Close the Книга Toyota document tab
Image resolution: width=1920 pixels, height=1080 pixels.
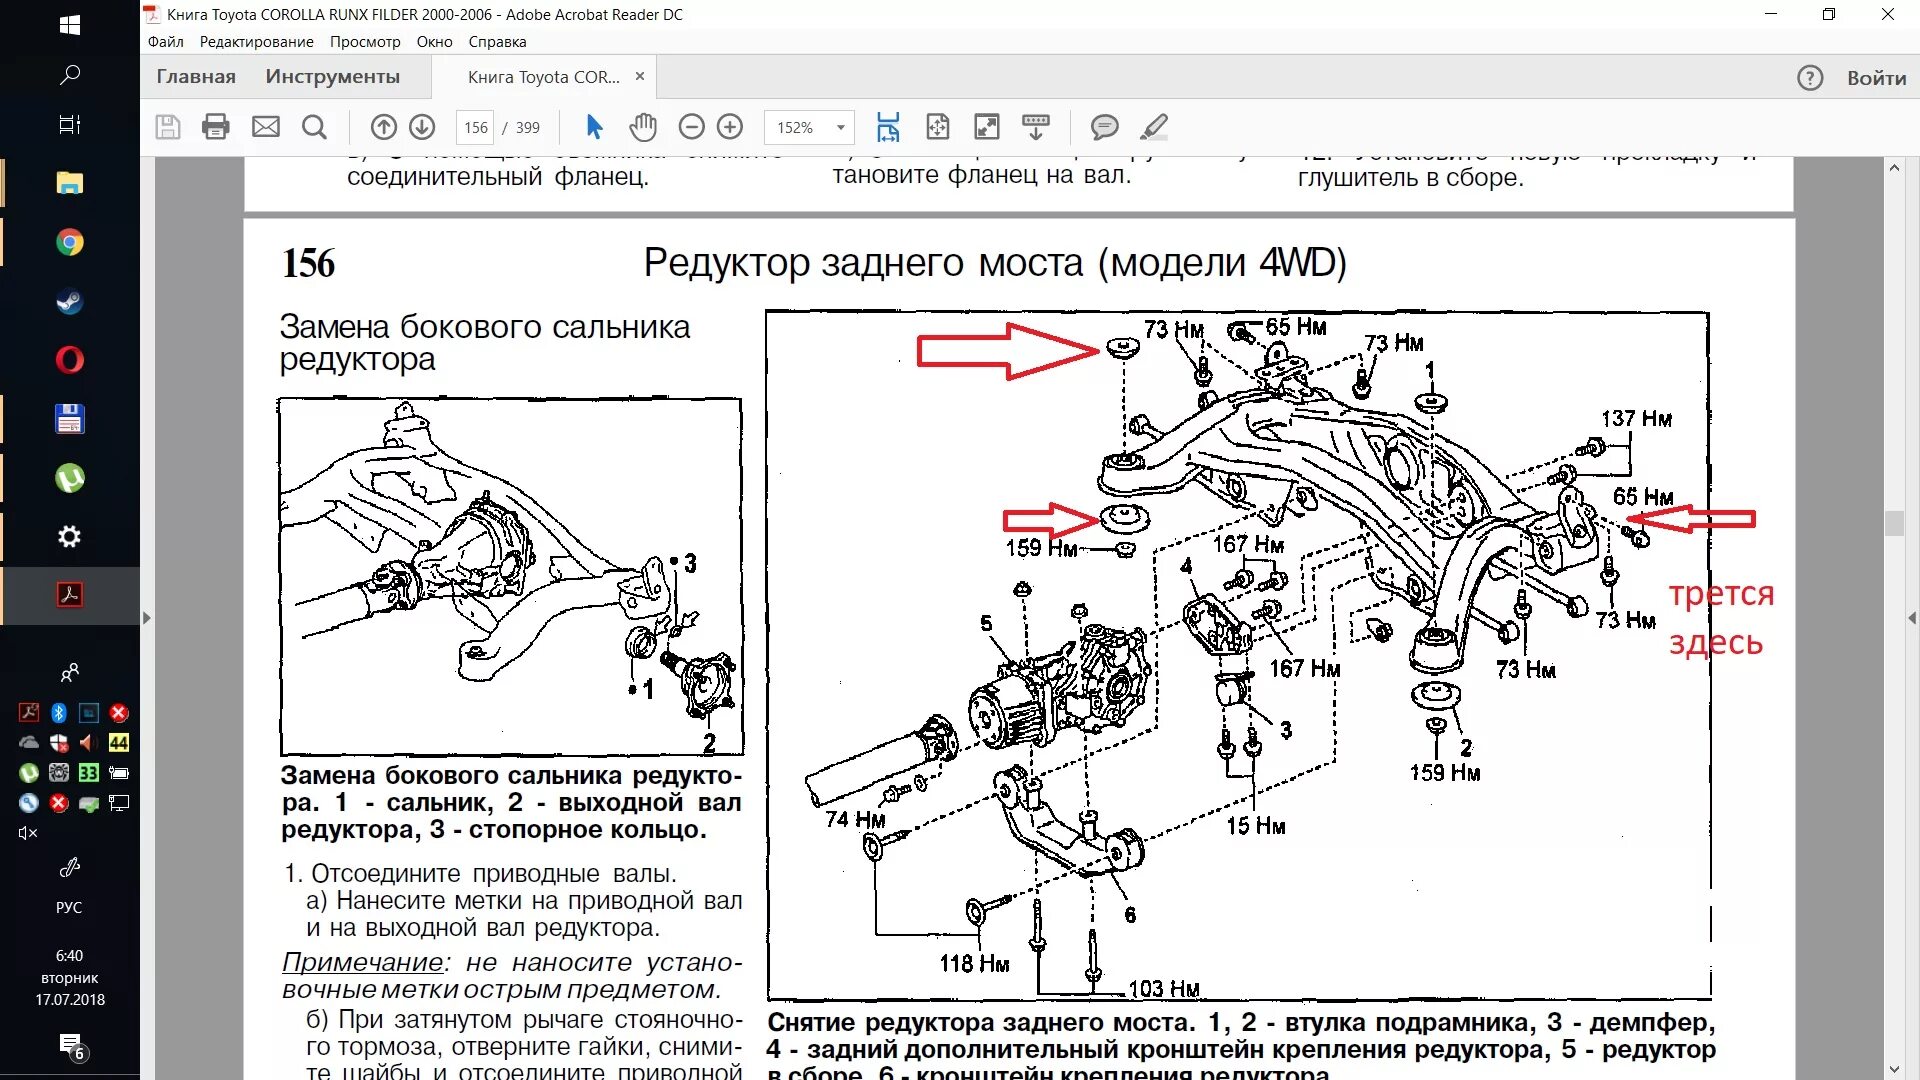(640, 76)
